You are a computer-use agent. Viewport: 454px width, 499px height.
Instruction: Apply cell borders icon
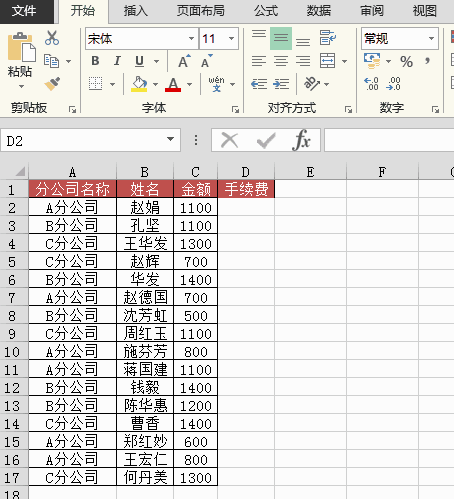click(x=96, y=84)
